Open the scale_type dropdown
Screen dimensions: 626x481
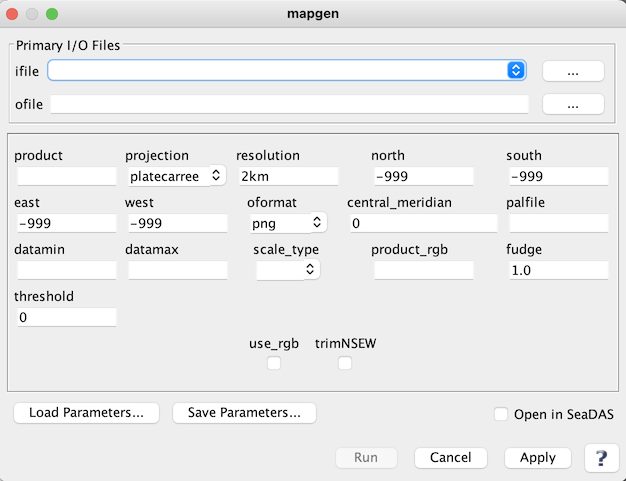[x=287, y=269]
